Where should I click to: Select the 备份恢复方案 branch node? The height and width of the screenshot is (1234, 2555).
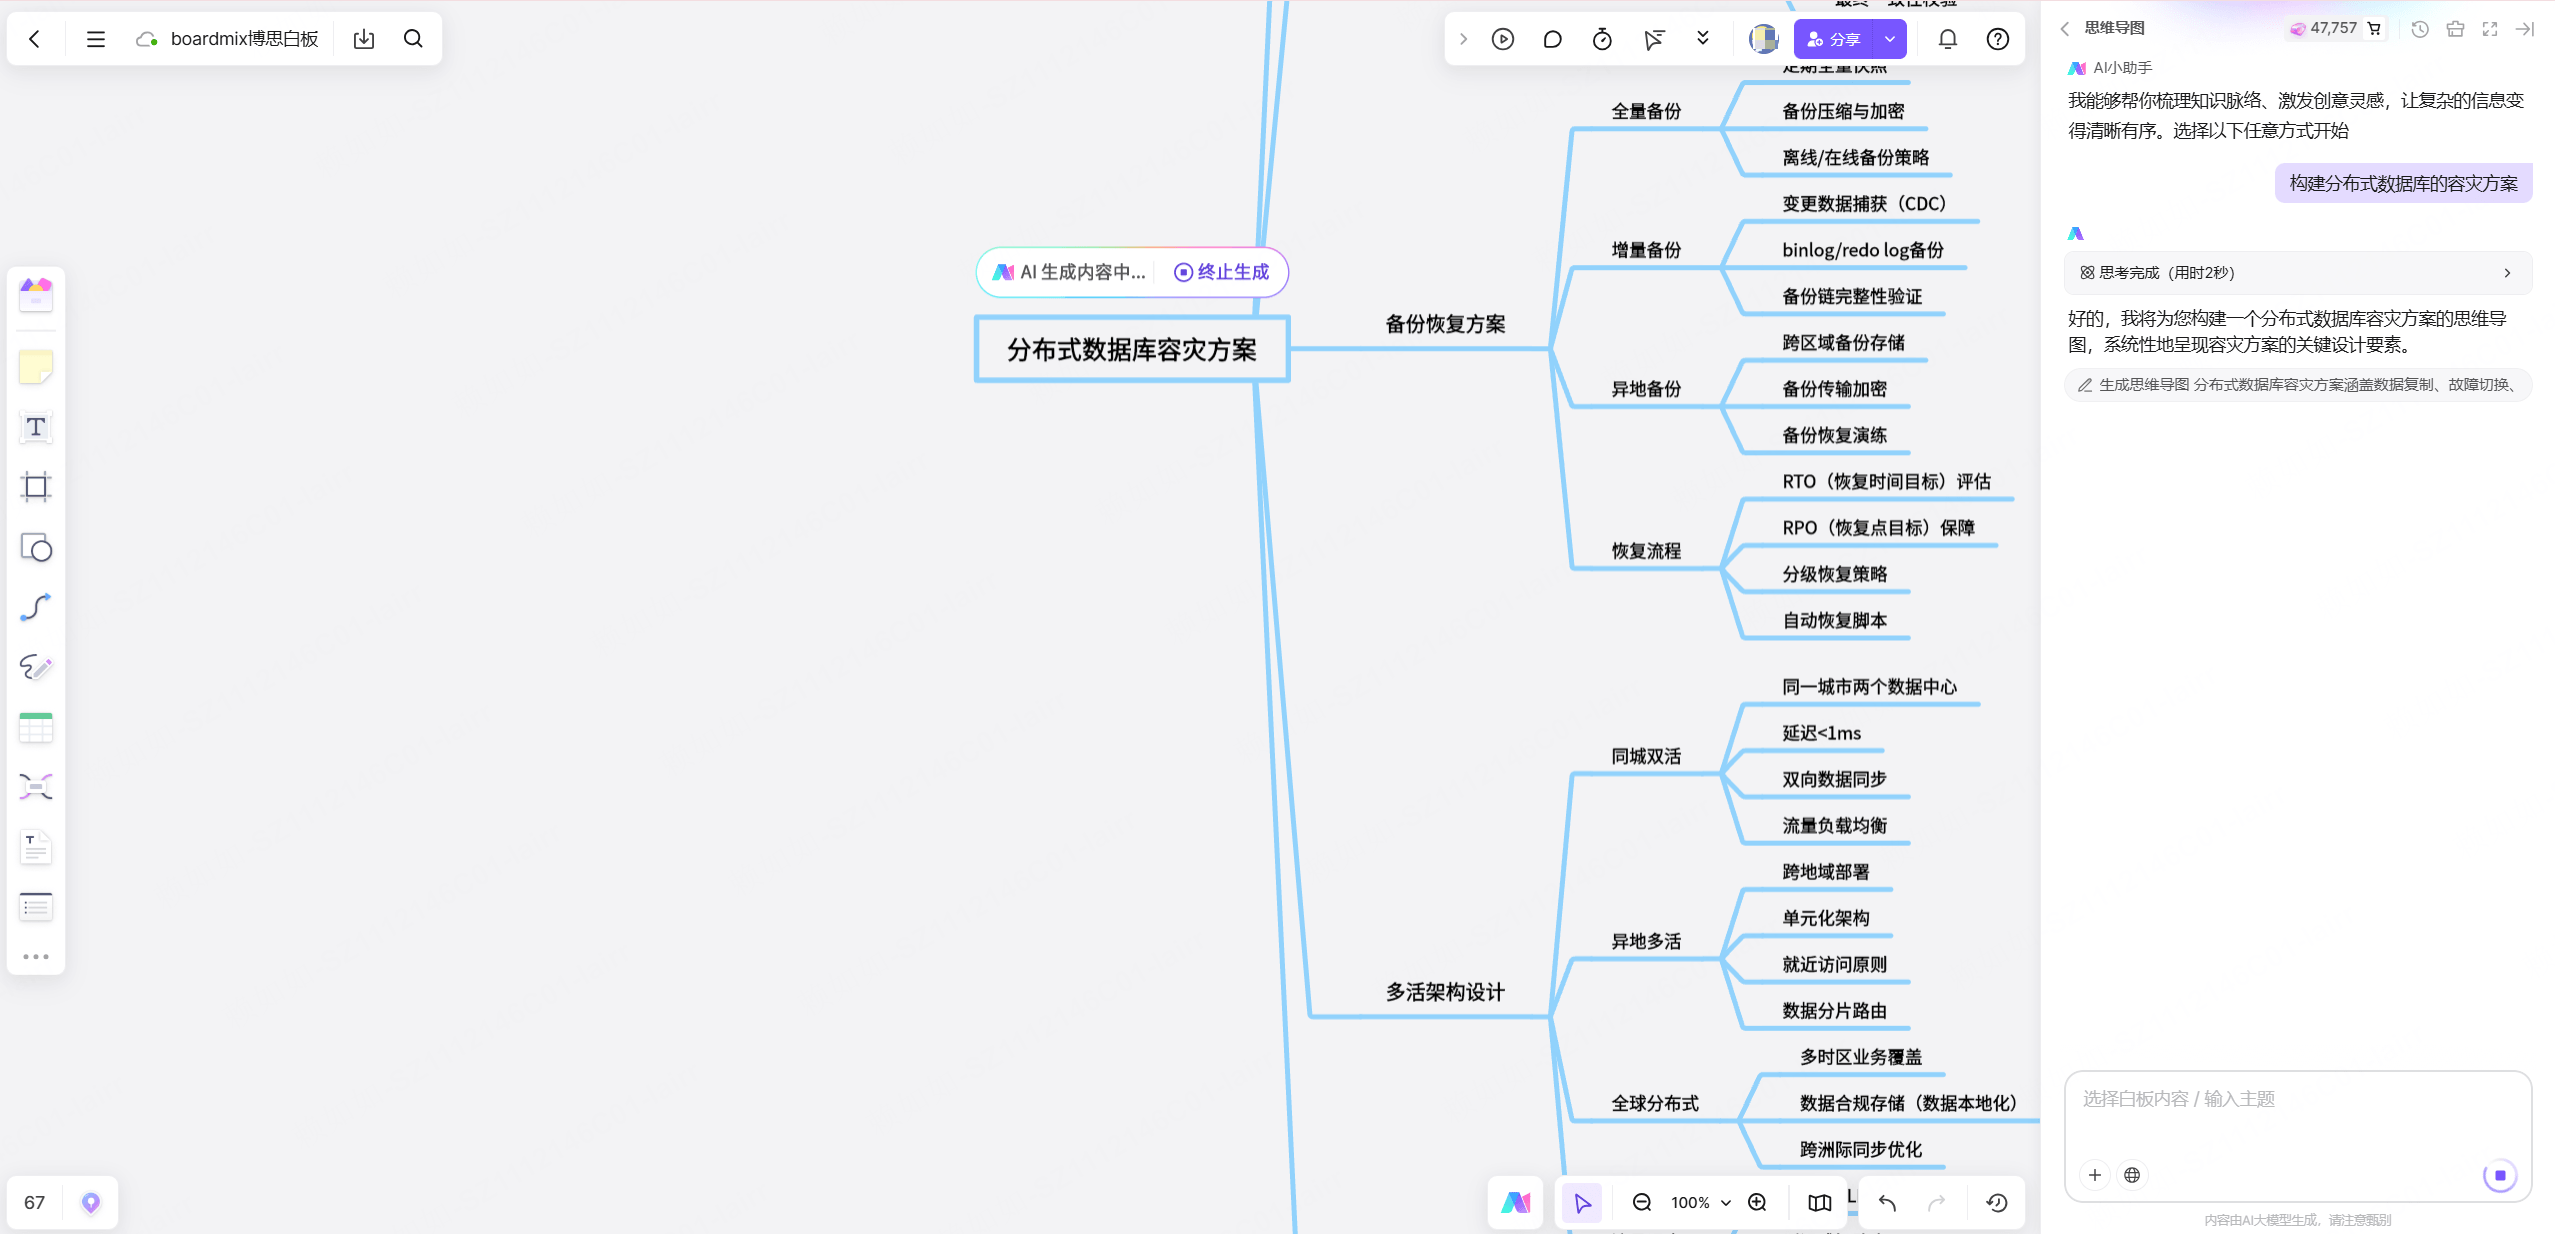click(1445, 324)
